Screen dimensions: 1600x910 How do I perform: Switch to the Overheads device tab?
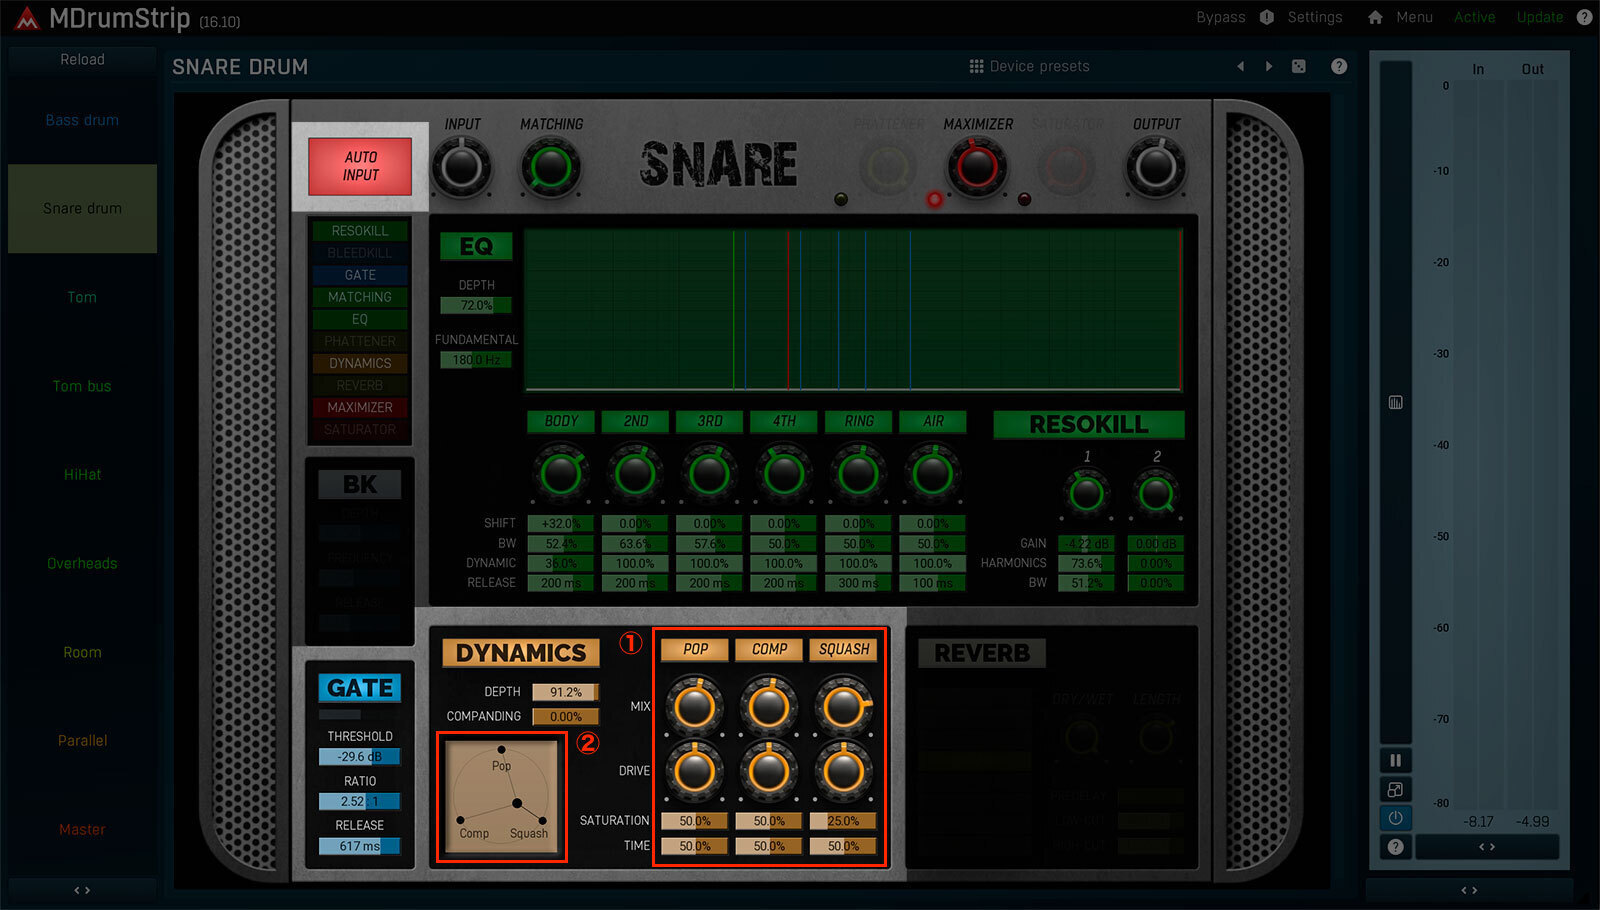point(82,564)
